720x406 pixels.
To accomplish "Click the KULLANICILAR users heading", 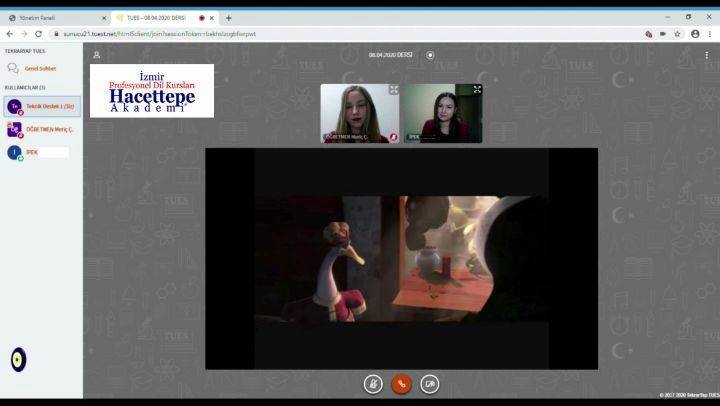I will pyautogui.click(x=25, y=87).
